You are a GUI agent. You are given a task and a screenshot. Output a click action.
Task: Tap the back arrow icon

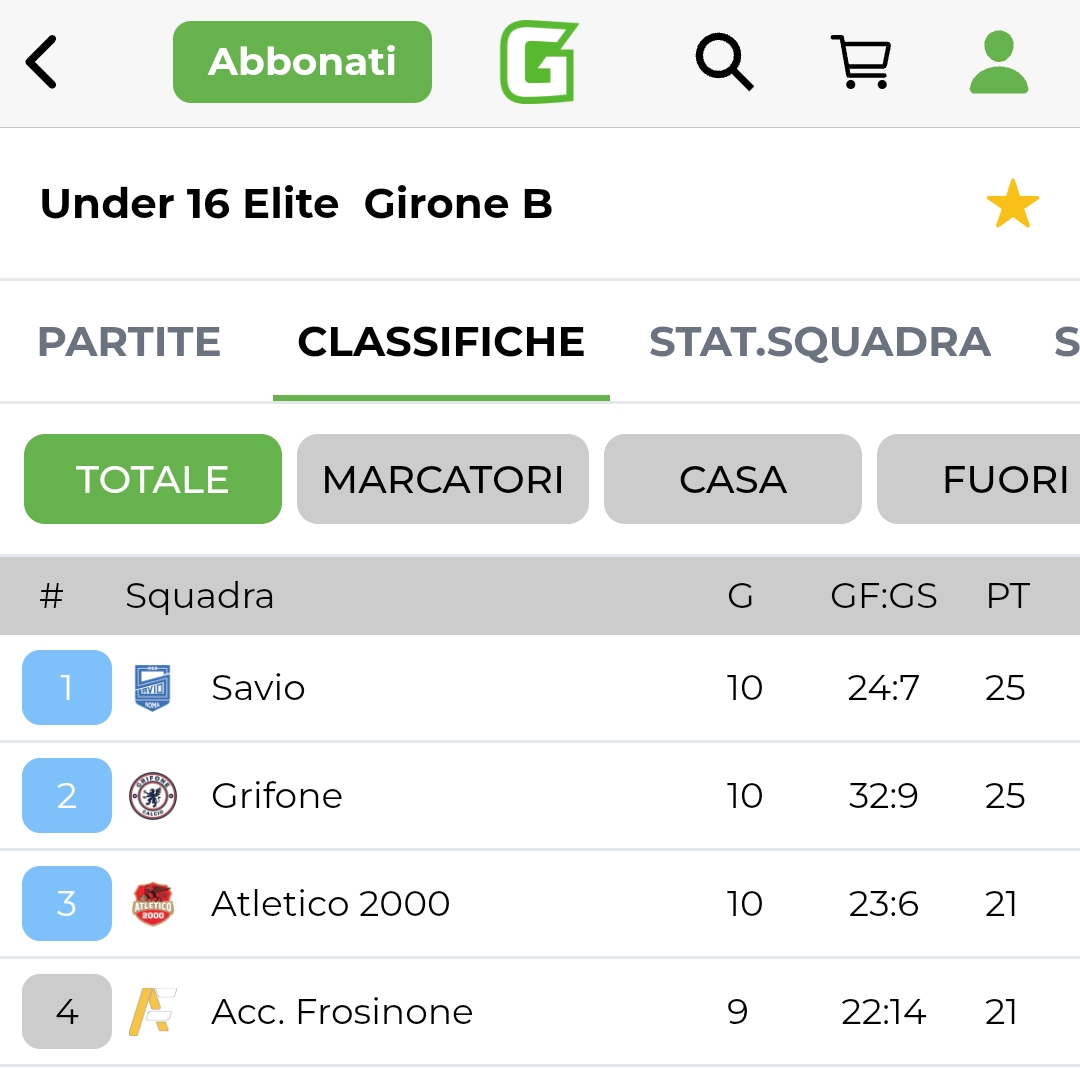(x=42, y=62)
